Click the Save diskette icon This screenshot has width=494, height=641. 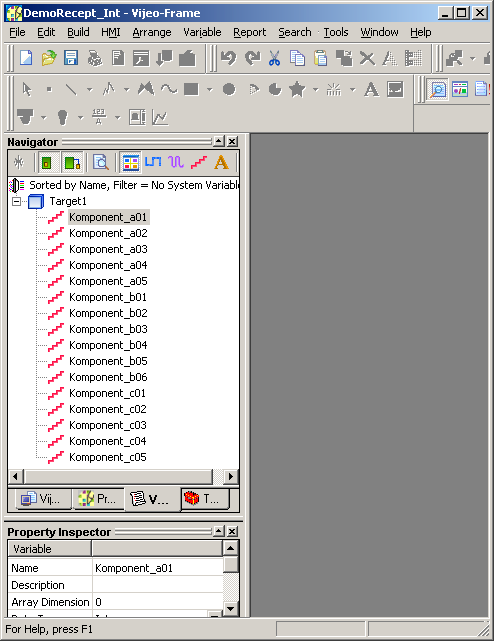point(71,58)
